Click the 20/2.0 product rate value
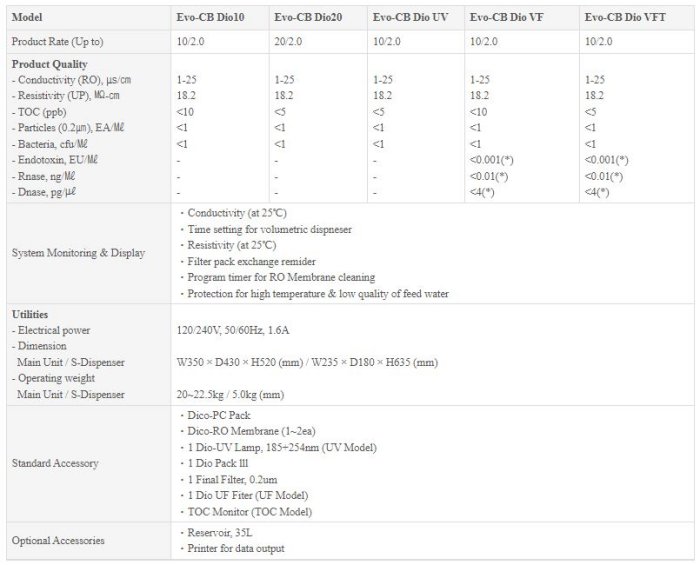 [288, 41]
